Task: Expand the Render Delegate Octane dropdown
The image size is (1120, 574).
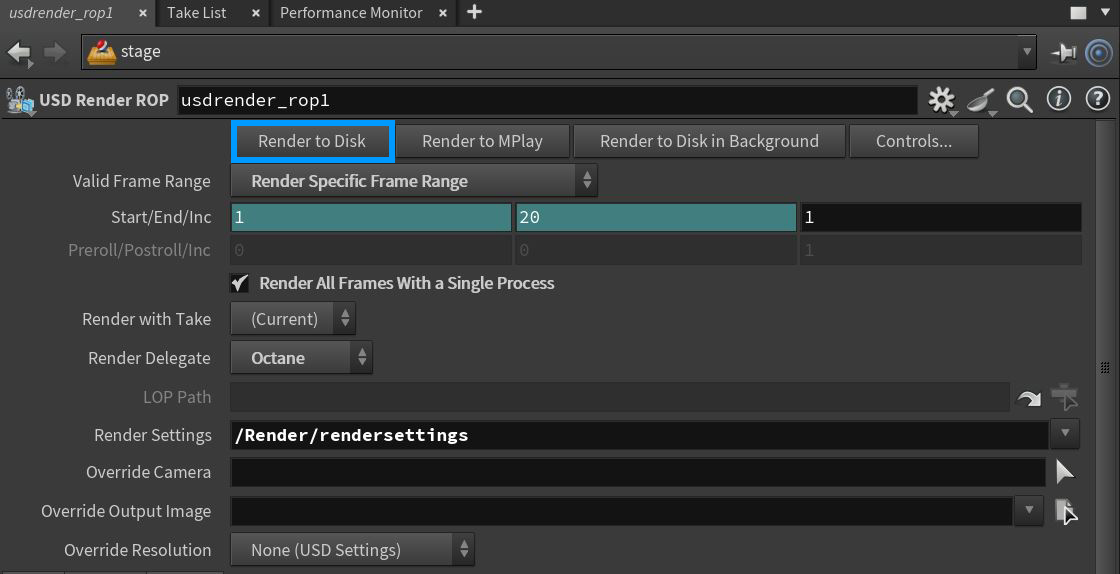Action: click(x=301, y=358)
